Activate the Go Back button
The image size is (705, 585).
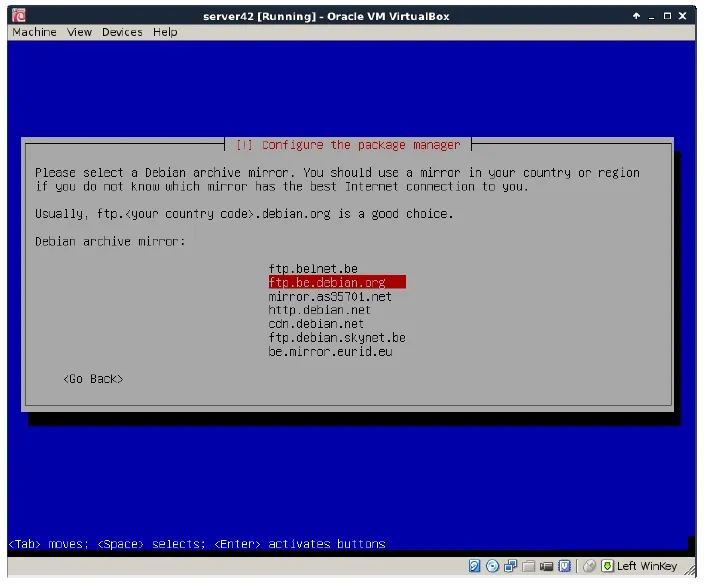click(x=93, y=379)
